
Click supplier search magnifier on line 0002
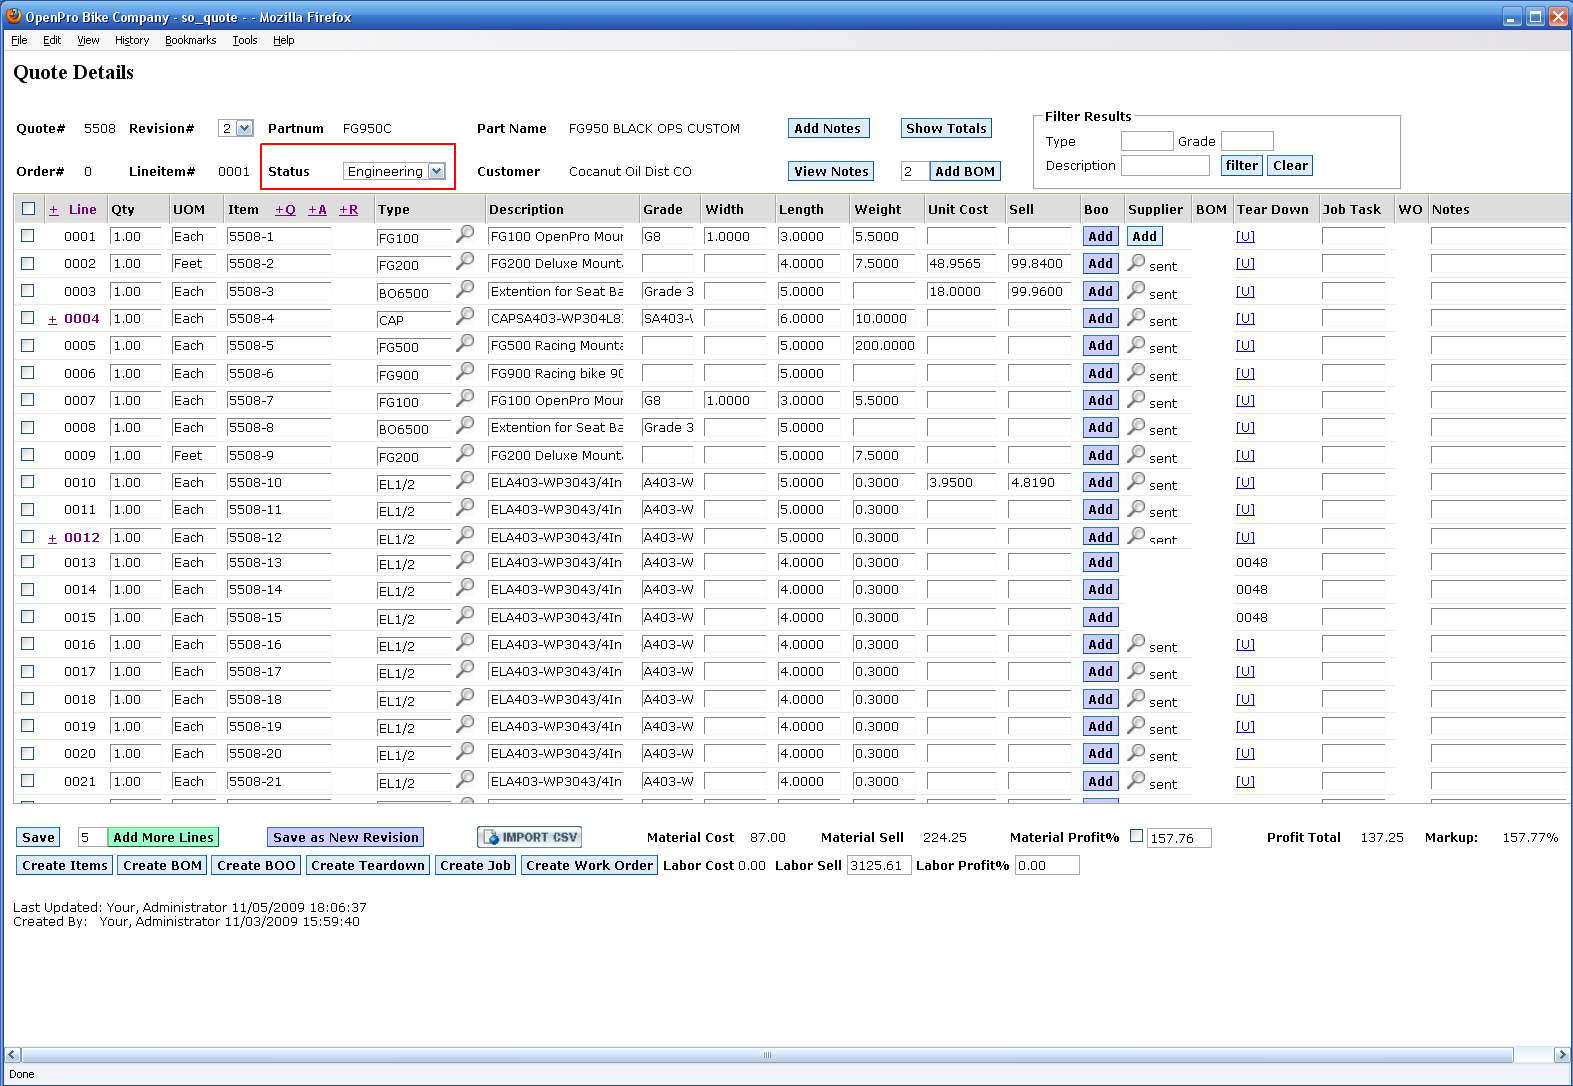click(x=1137, y=262)
